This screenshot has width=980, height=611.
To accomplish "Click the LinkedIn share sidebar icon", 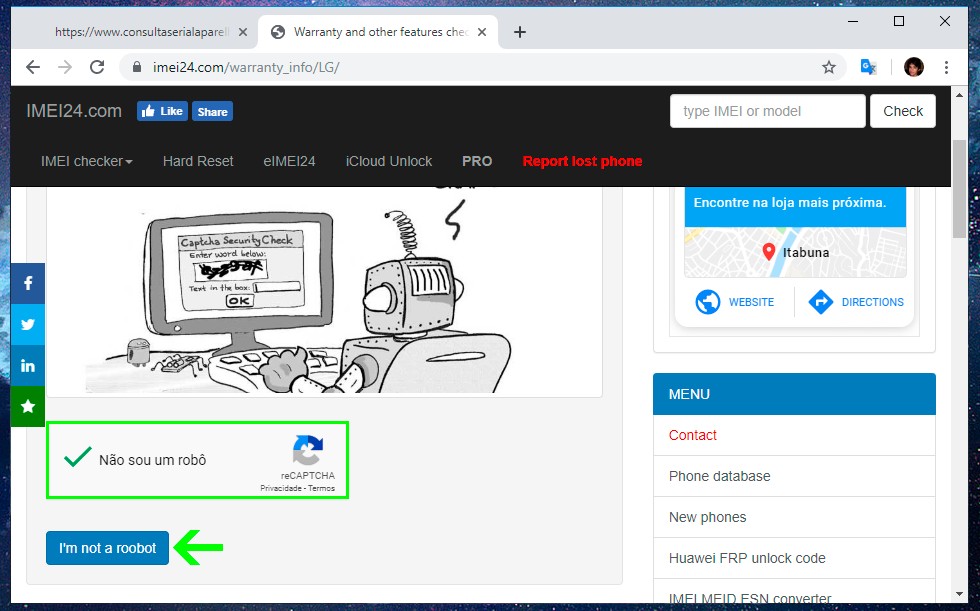I will (x=27, y=365).
